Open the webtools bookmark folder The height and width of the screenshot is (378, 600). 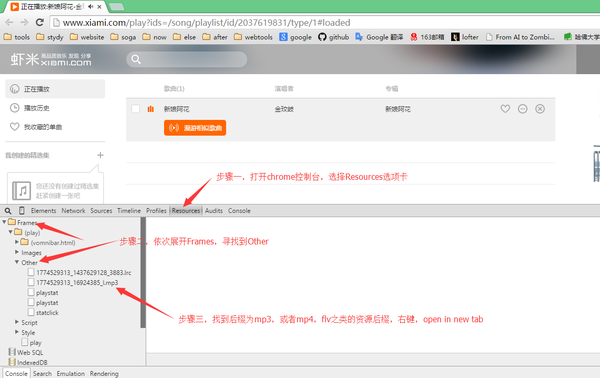(253, 37)
